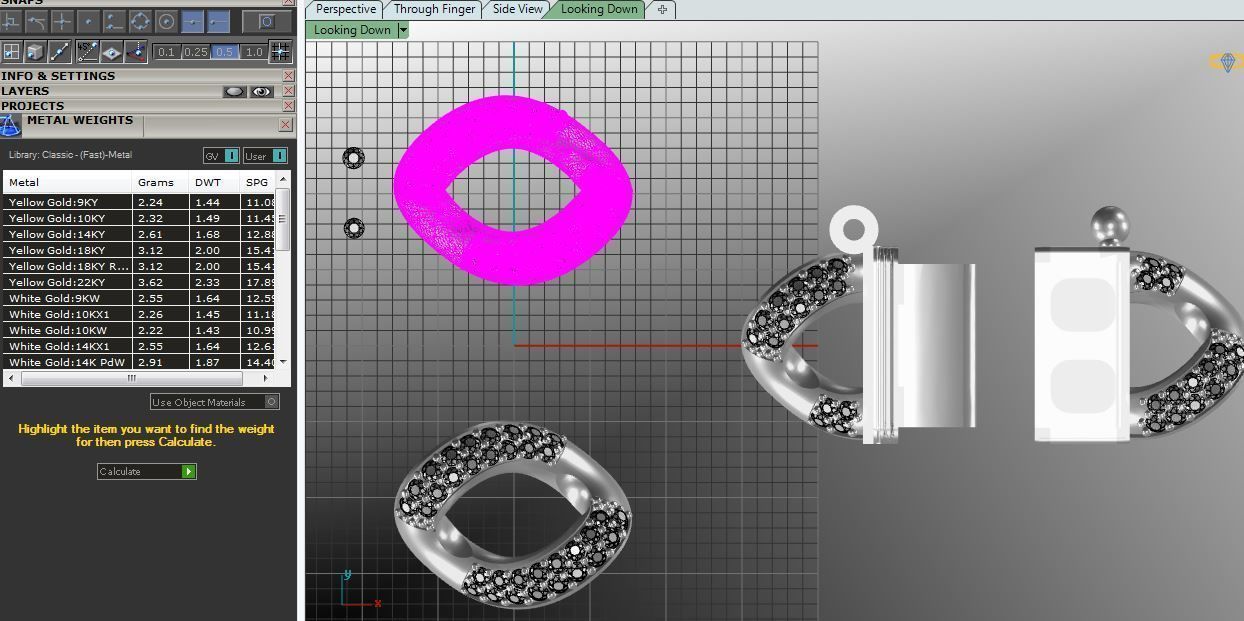Toggle the perpendicular snap icon
Viewport: 1244px width, 621px height.
point(114,21)
